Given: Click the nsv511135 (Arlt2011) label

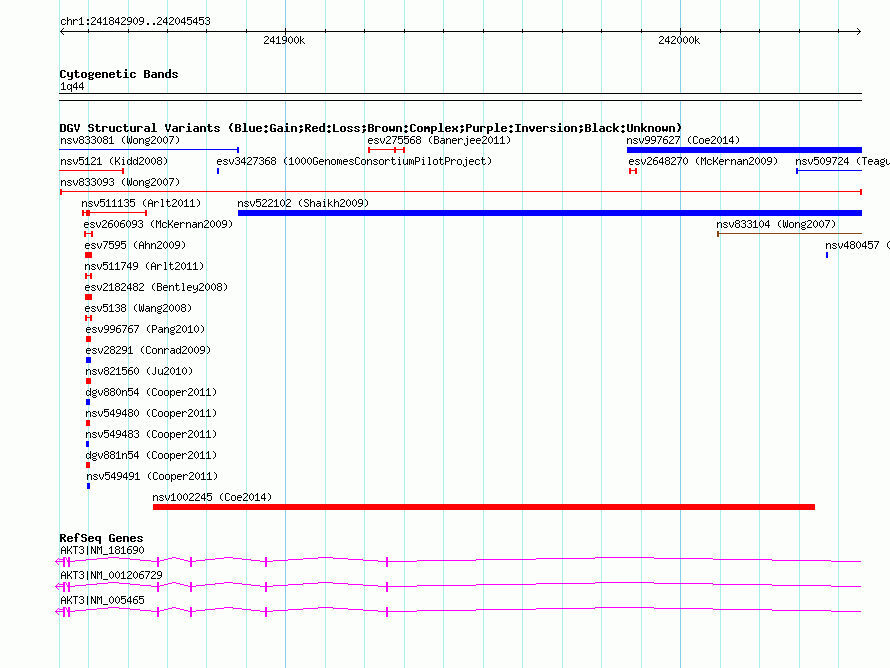Looking at the screenshot, I should 141,203.
